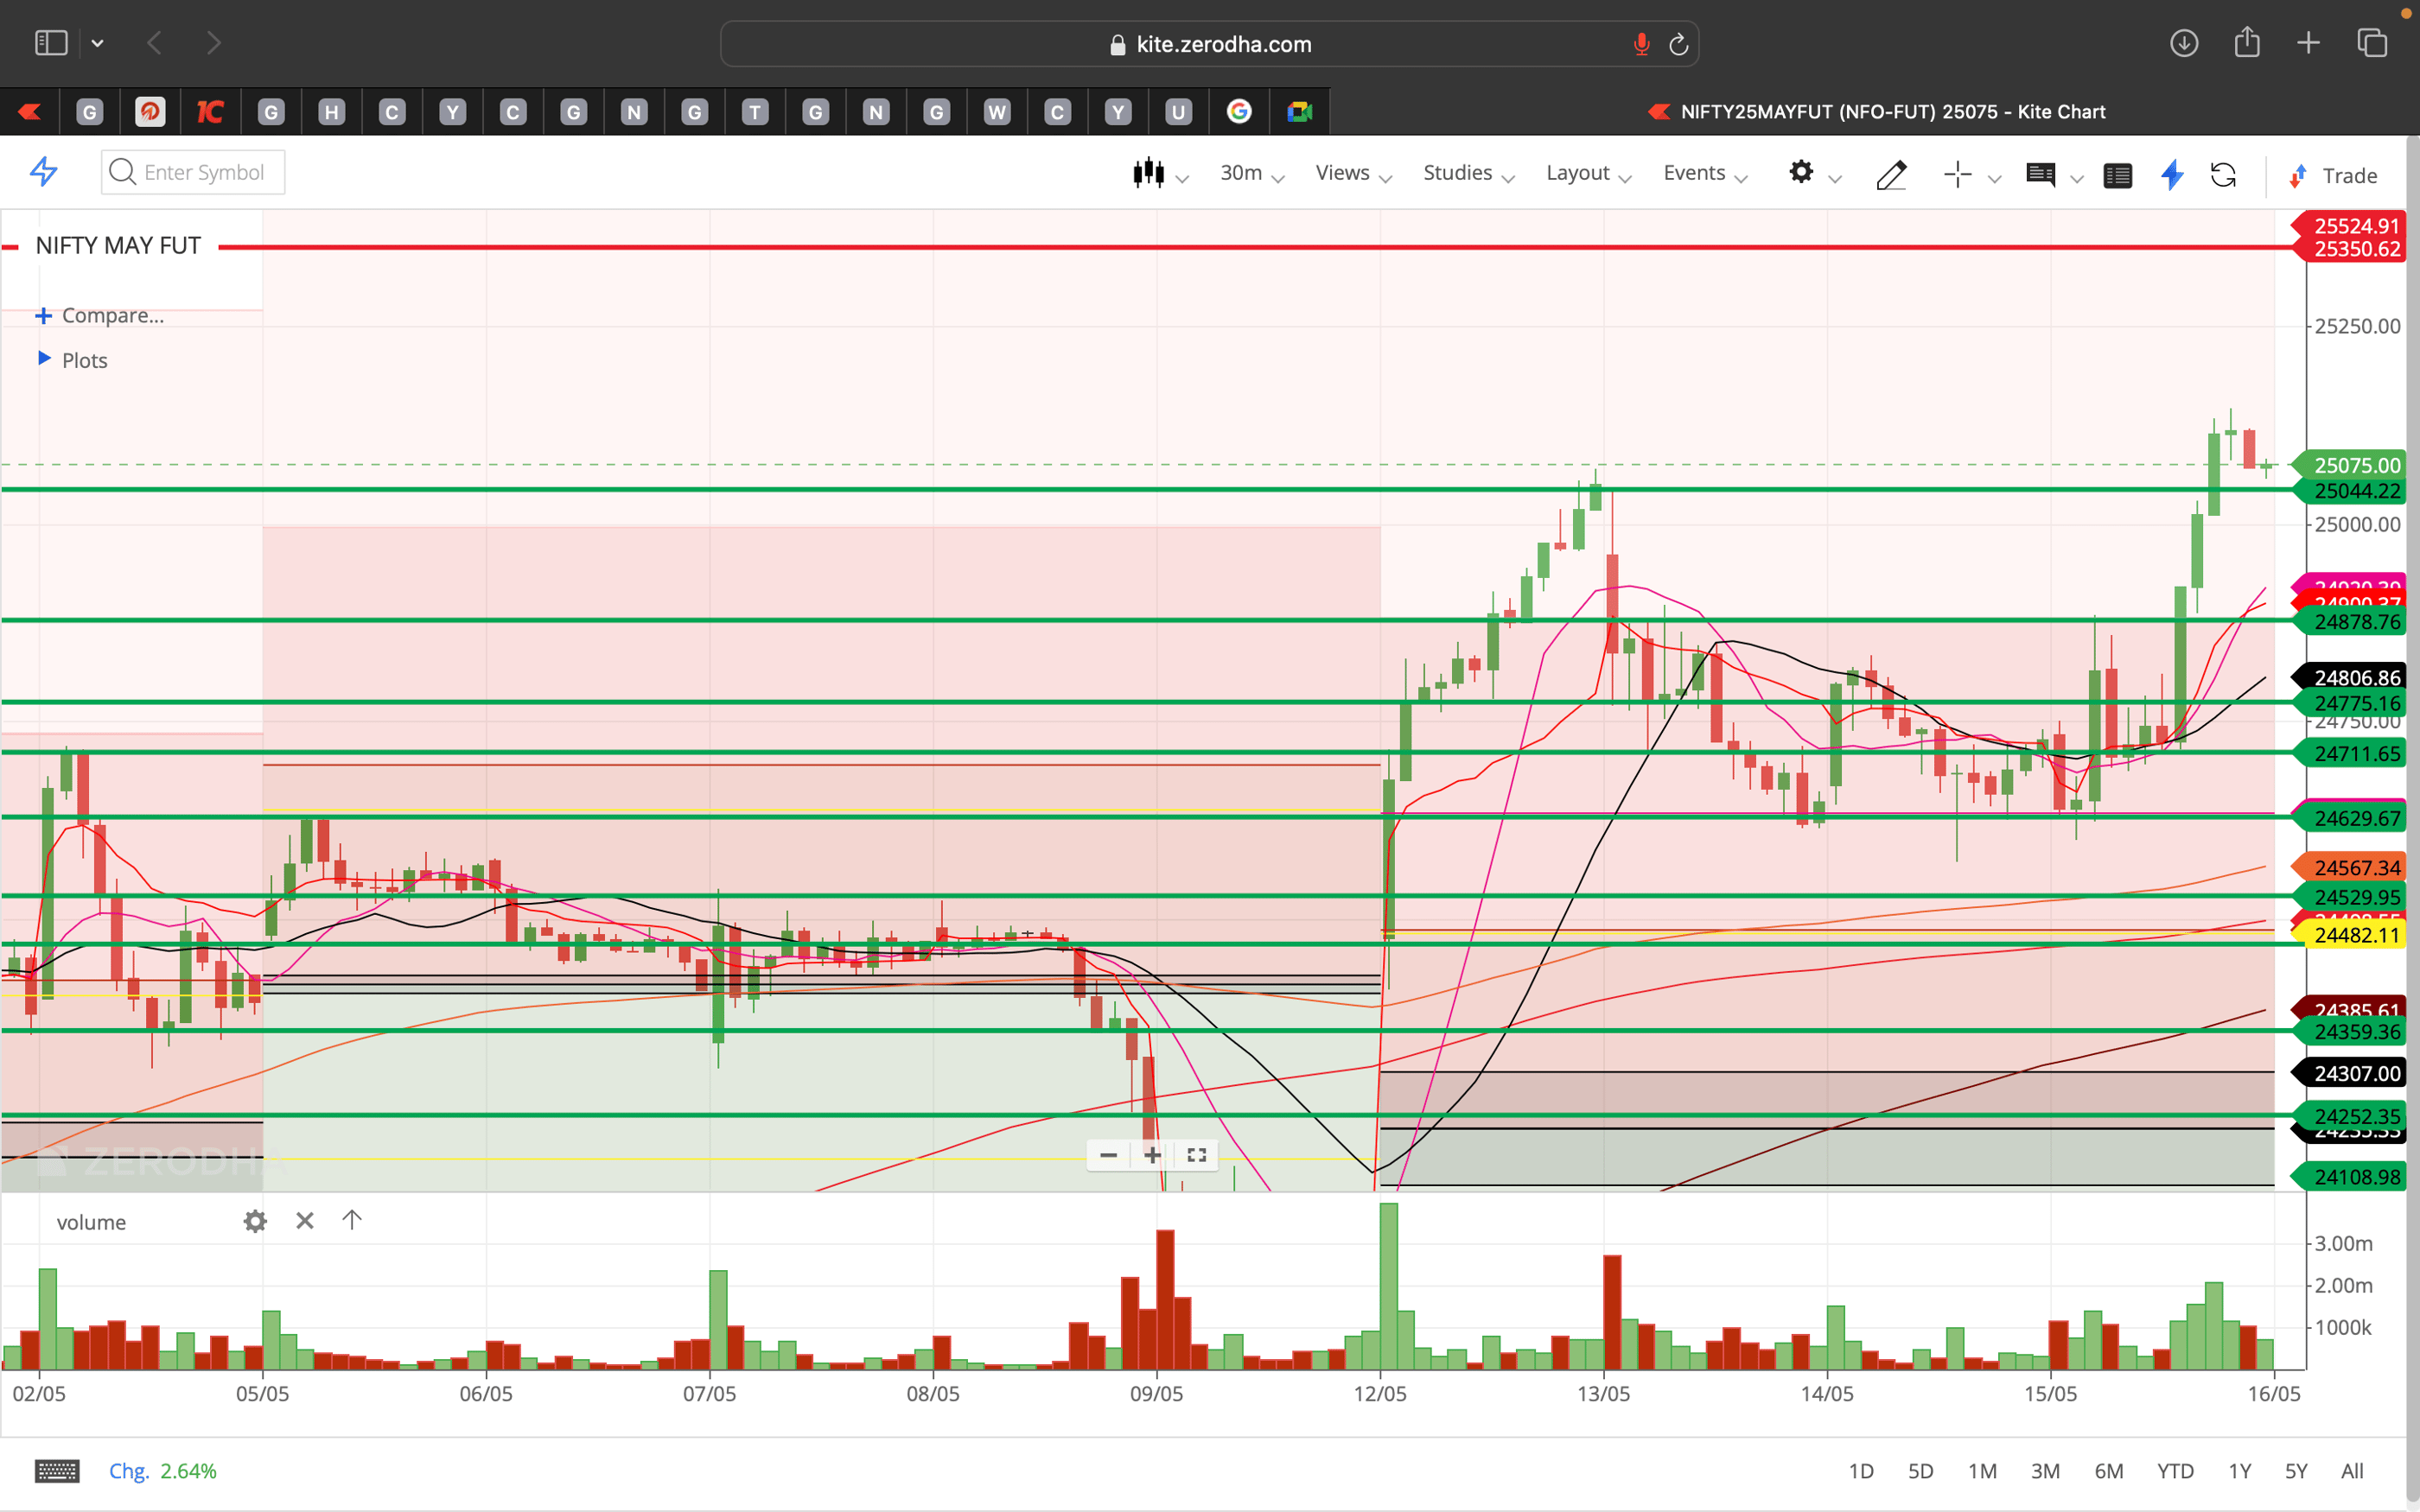Screen dimensions: 2420x1512
Task: Open the volume study settings gear
Action: 255,1221
